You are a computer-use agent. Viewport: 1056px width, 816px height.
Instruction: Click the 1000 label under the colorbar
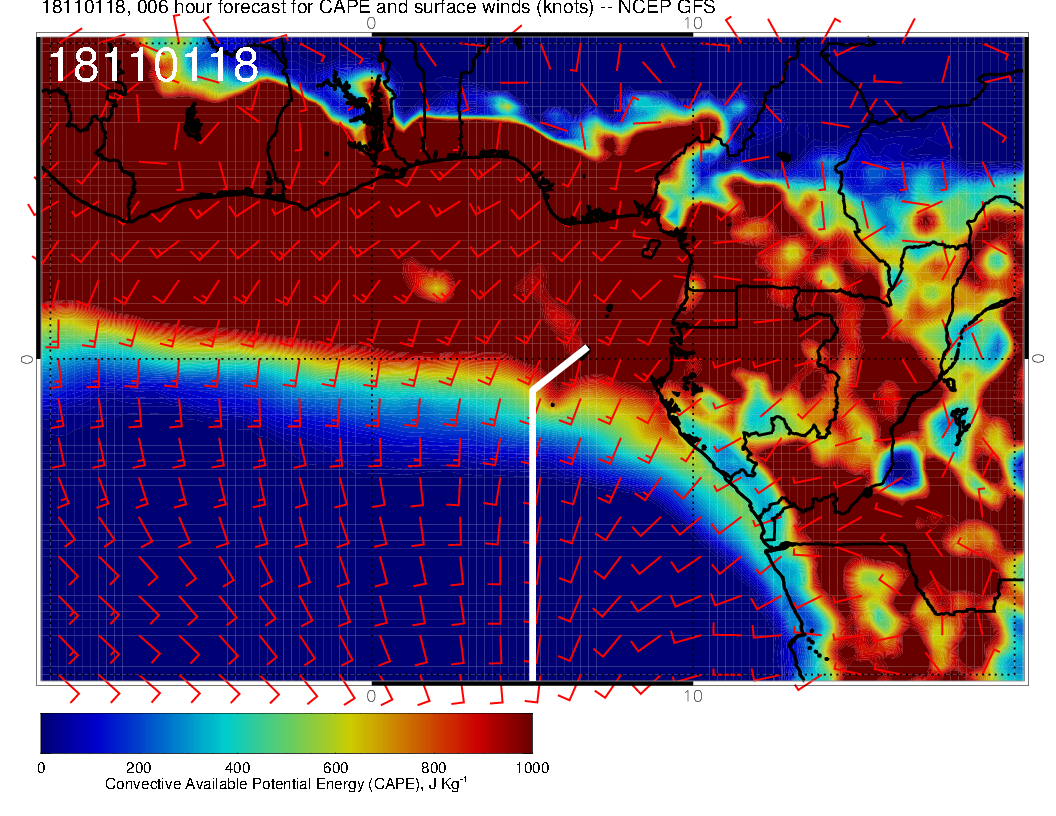coord(532,768)
